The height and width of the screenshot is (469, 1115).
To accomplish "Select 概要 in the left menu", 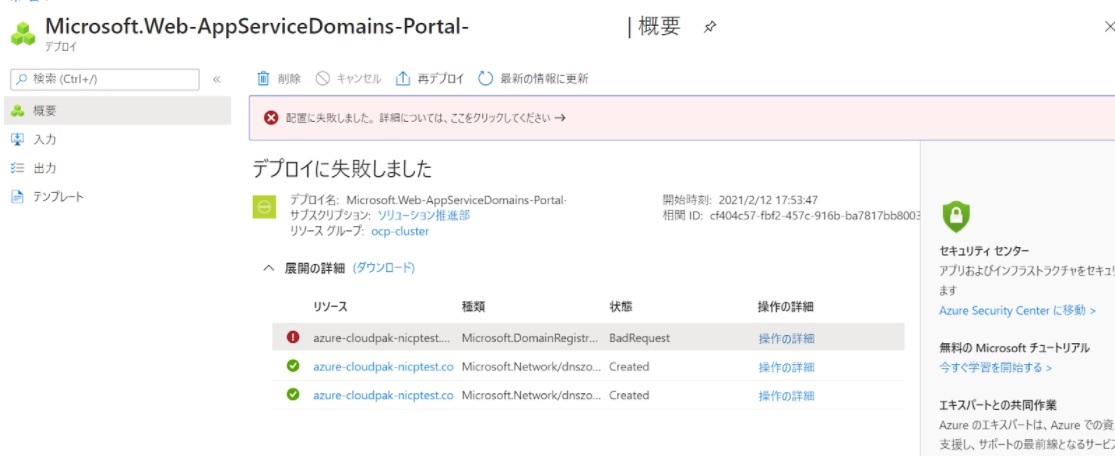I will (x=45, y=111).
